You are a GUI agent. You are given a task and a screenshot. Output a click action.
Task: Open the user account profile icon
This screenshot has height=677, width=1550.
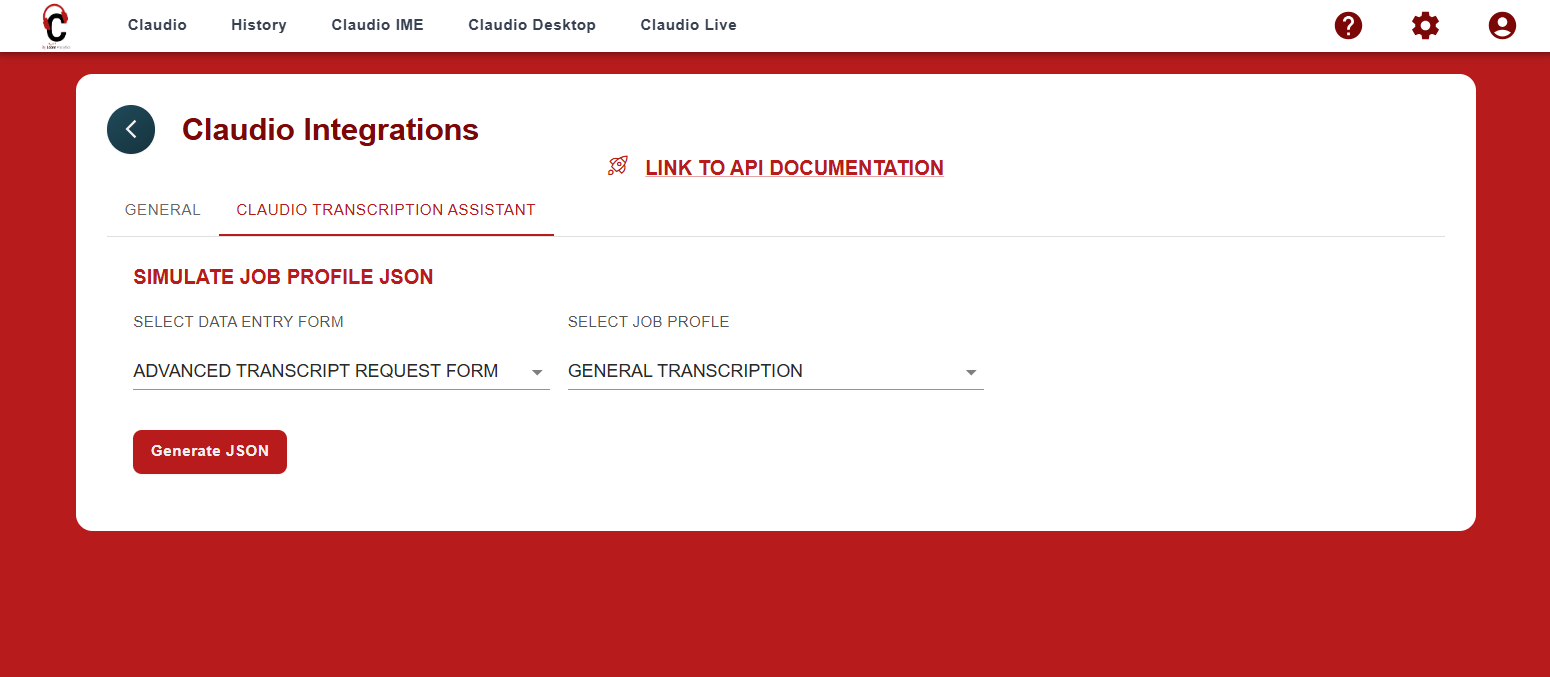tap(1502, 25)
